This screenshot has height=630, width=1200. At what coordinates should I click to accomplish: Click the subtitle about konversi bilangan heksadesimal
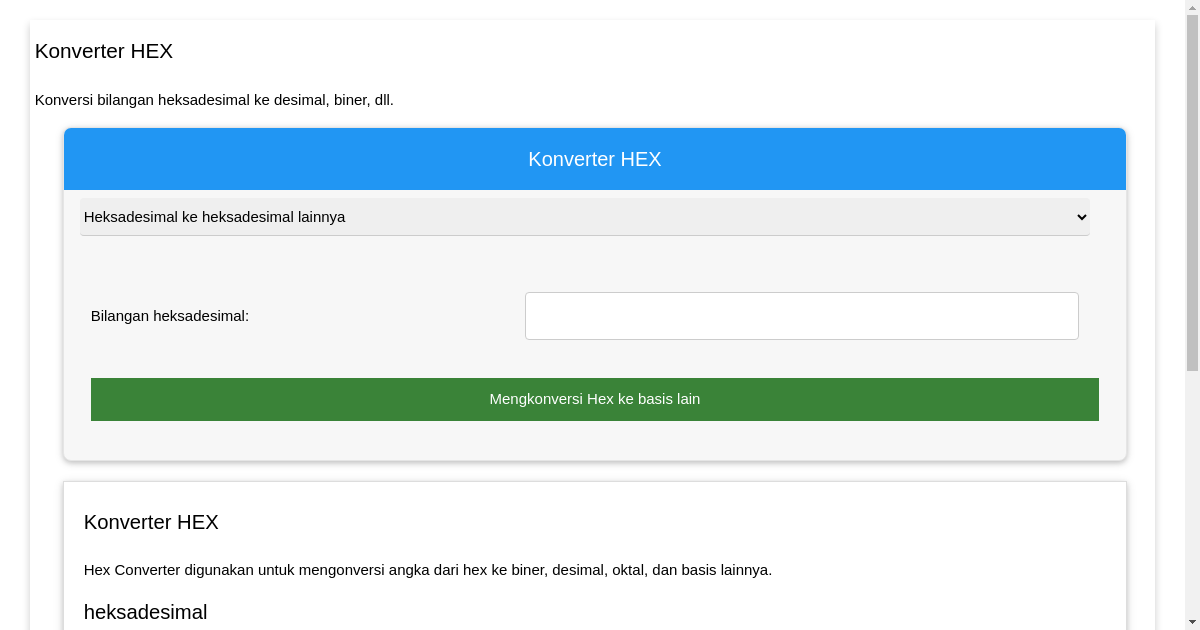tap(215, 100)
